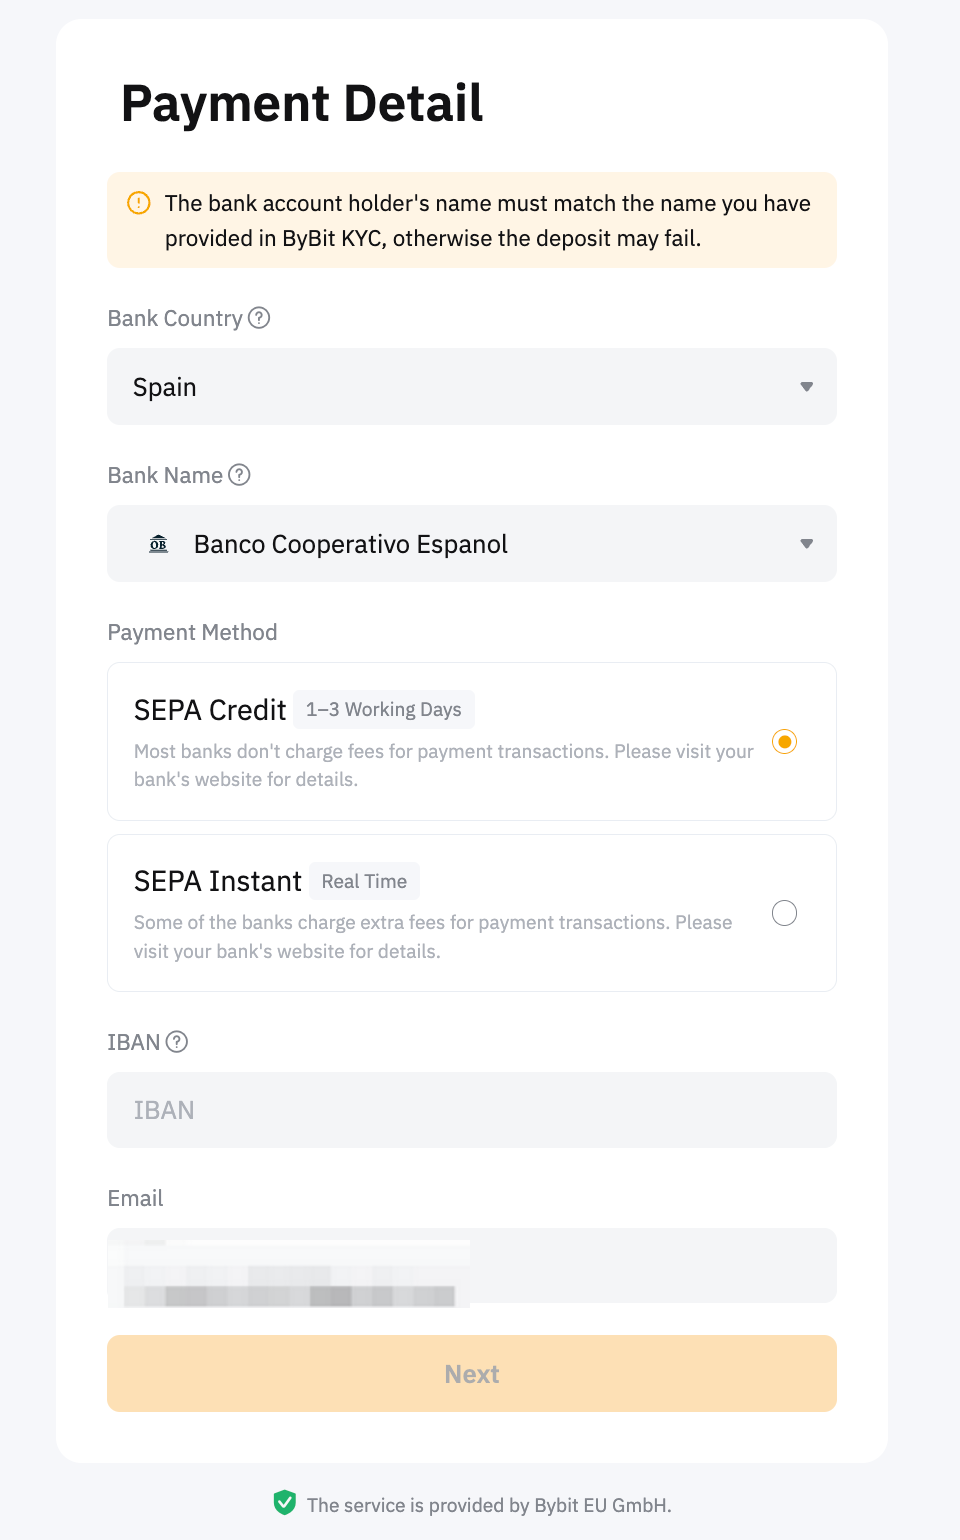Click the bank logo icon beside Banco Cooperativo Espanol
The width and height of the screenshot is (960, 1540).
(159, 544)
